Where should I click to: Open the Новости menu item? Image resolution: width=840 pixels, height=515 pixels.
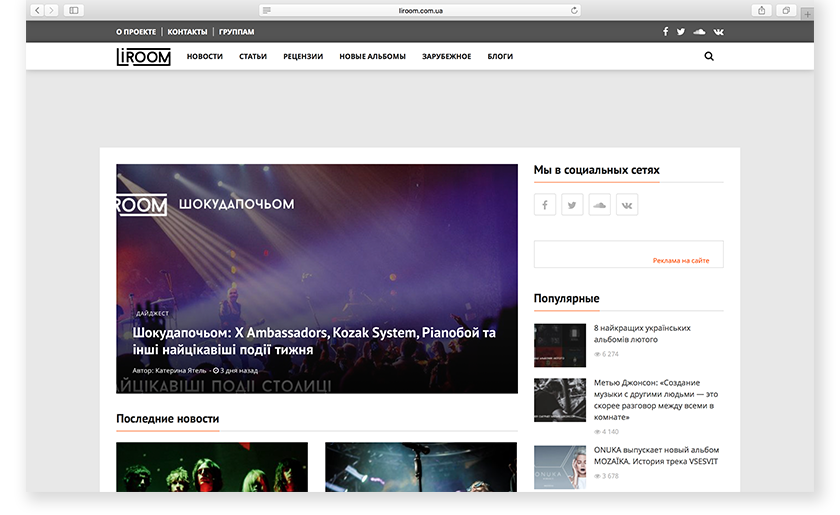(205, 57)
